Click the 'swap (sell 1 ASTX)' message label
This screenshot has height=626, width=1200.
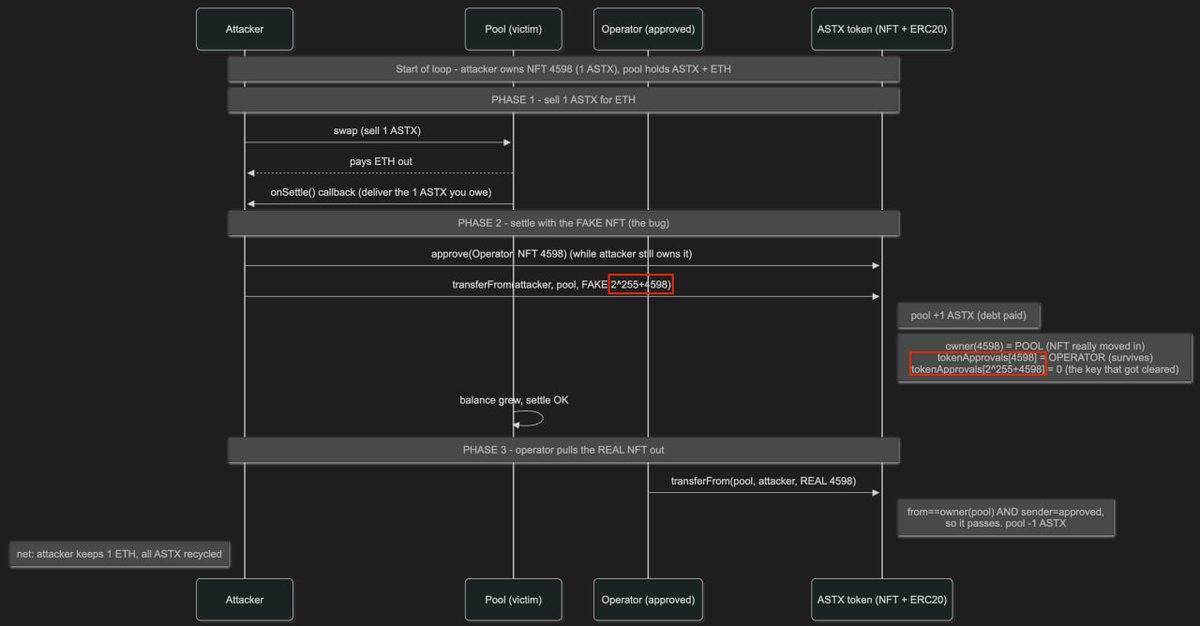(x=378, y=130)
